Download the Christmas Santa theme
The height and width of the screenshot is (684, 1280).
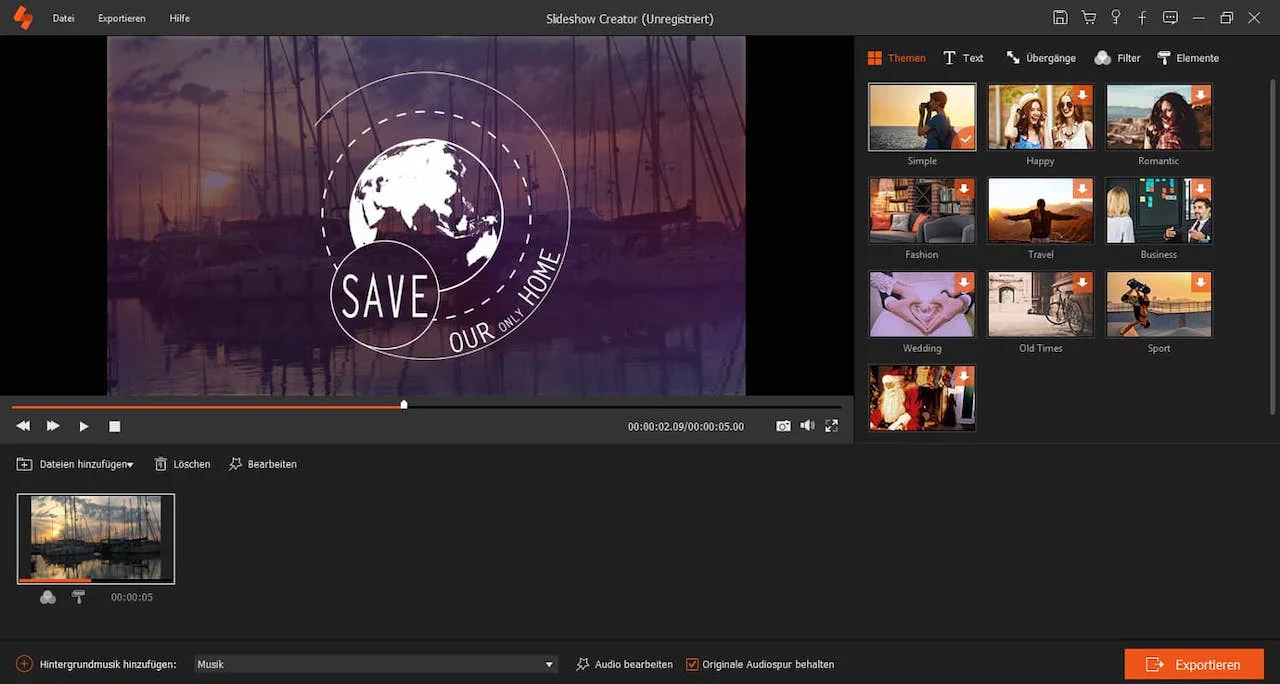(964, 377)
